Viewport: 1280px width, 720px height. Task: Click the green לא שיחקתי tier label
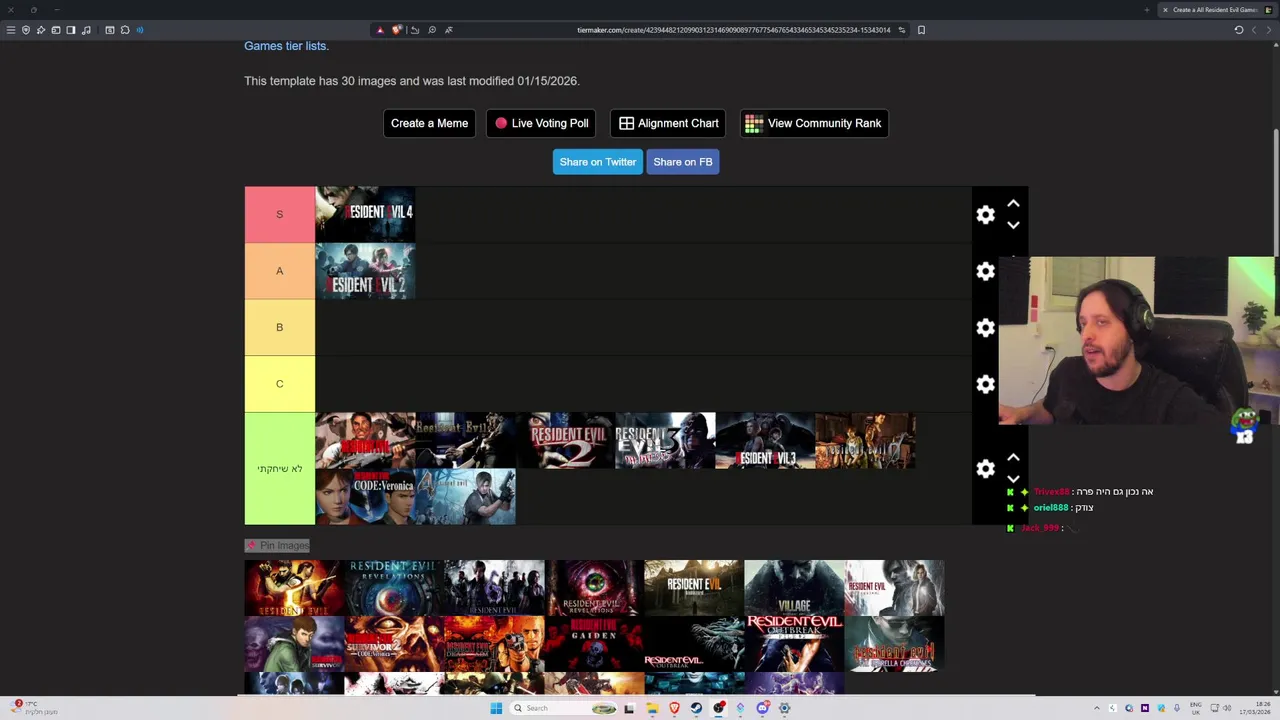tap(279, 469)
